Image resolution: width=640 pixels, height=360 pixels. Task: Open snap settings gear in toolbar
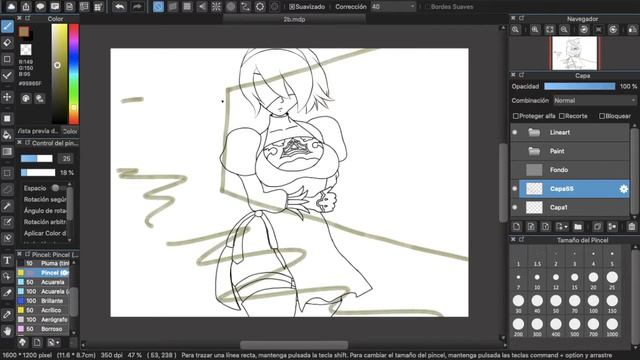coord(260,7)
